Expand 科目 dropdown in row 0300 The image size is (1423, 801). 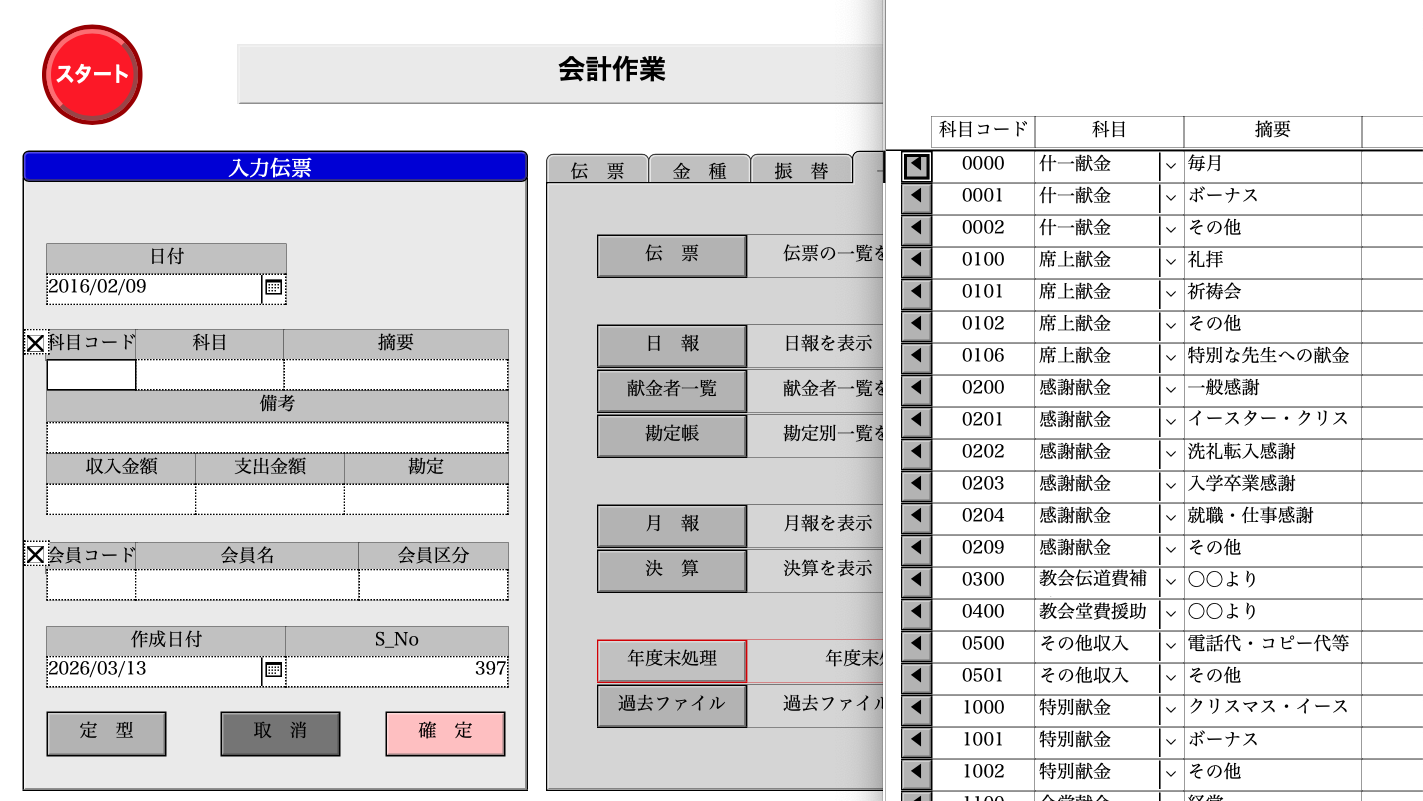pos(1171,581)
